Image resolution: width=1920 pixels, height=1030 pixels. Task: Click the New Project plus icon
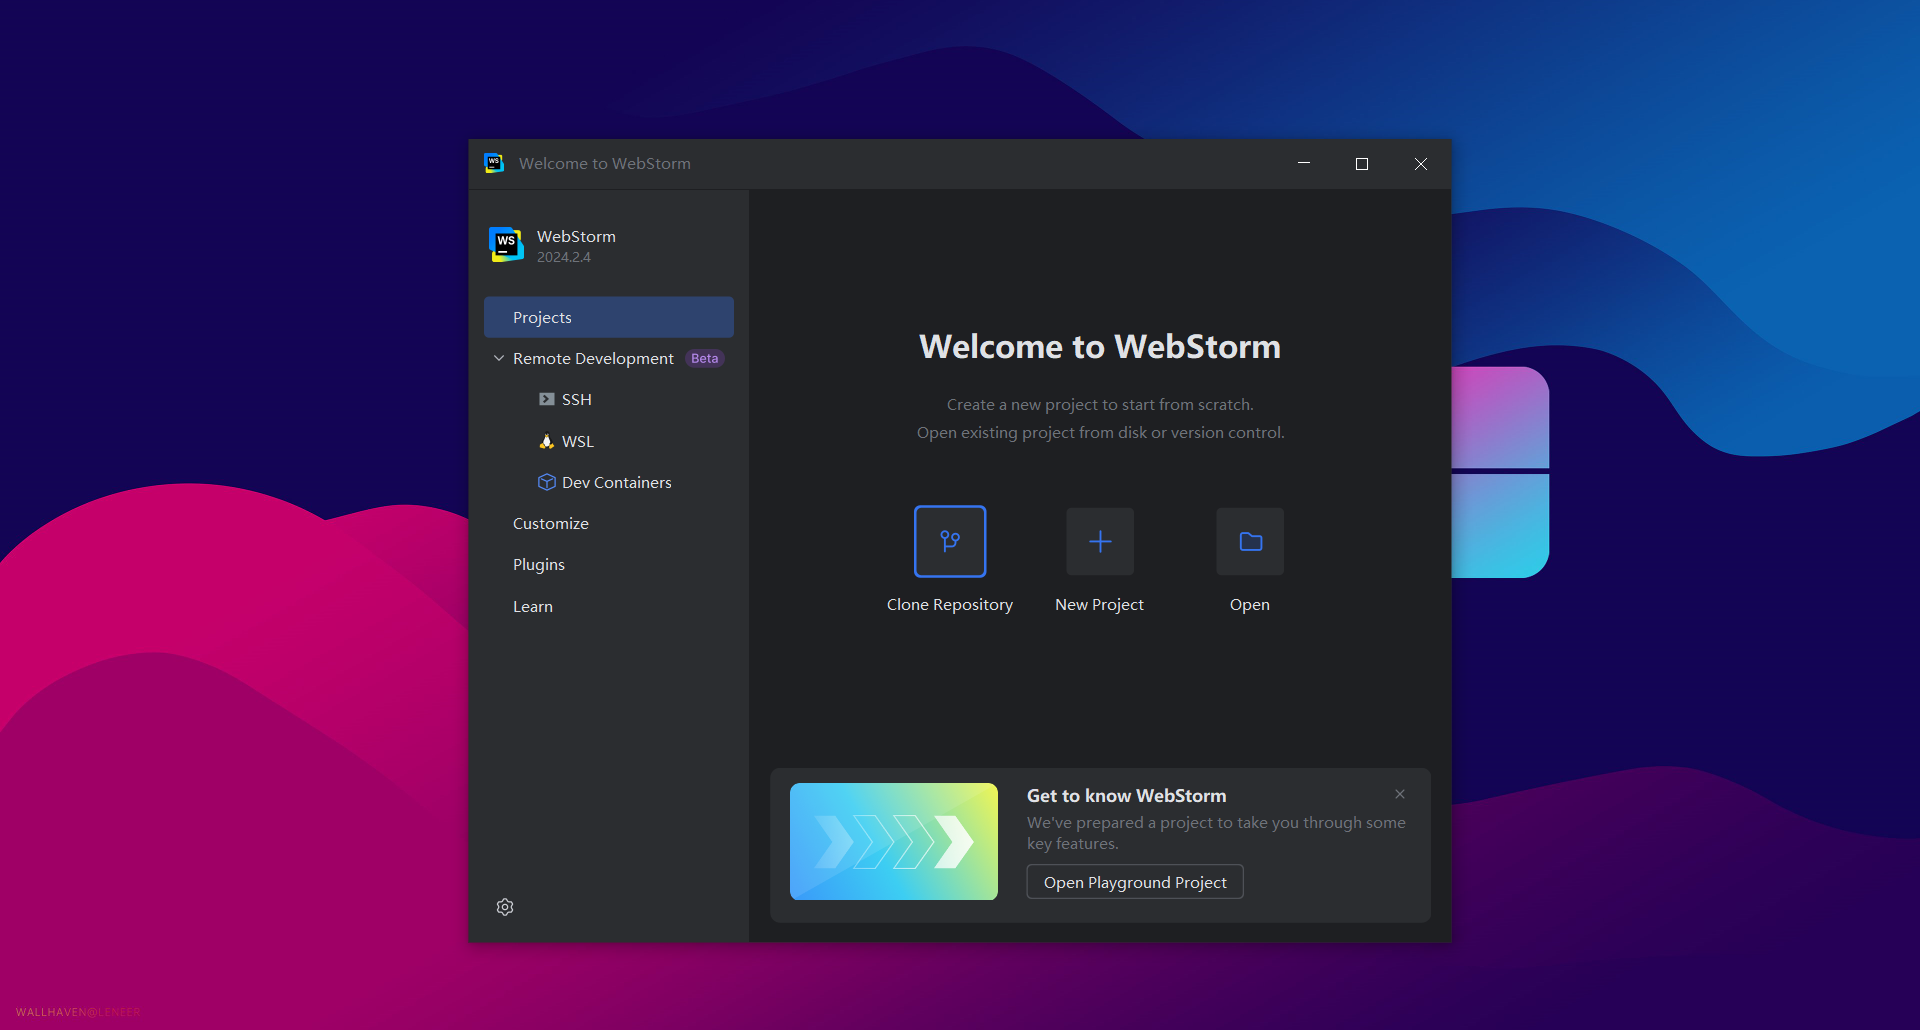pyautogui.click(x=1100, y=541)
